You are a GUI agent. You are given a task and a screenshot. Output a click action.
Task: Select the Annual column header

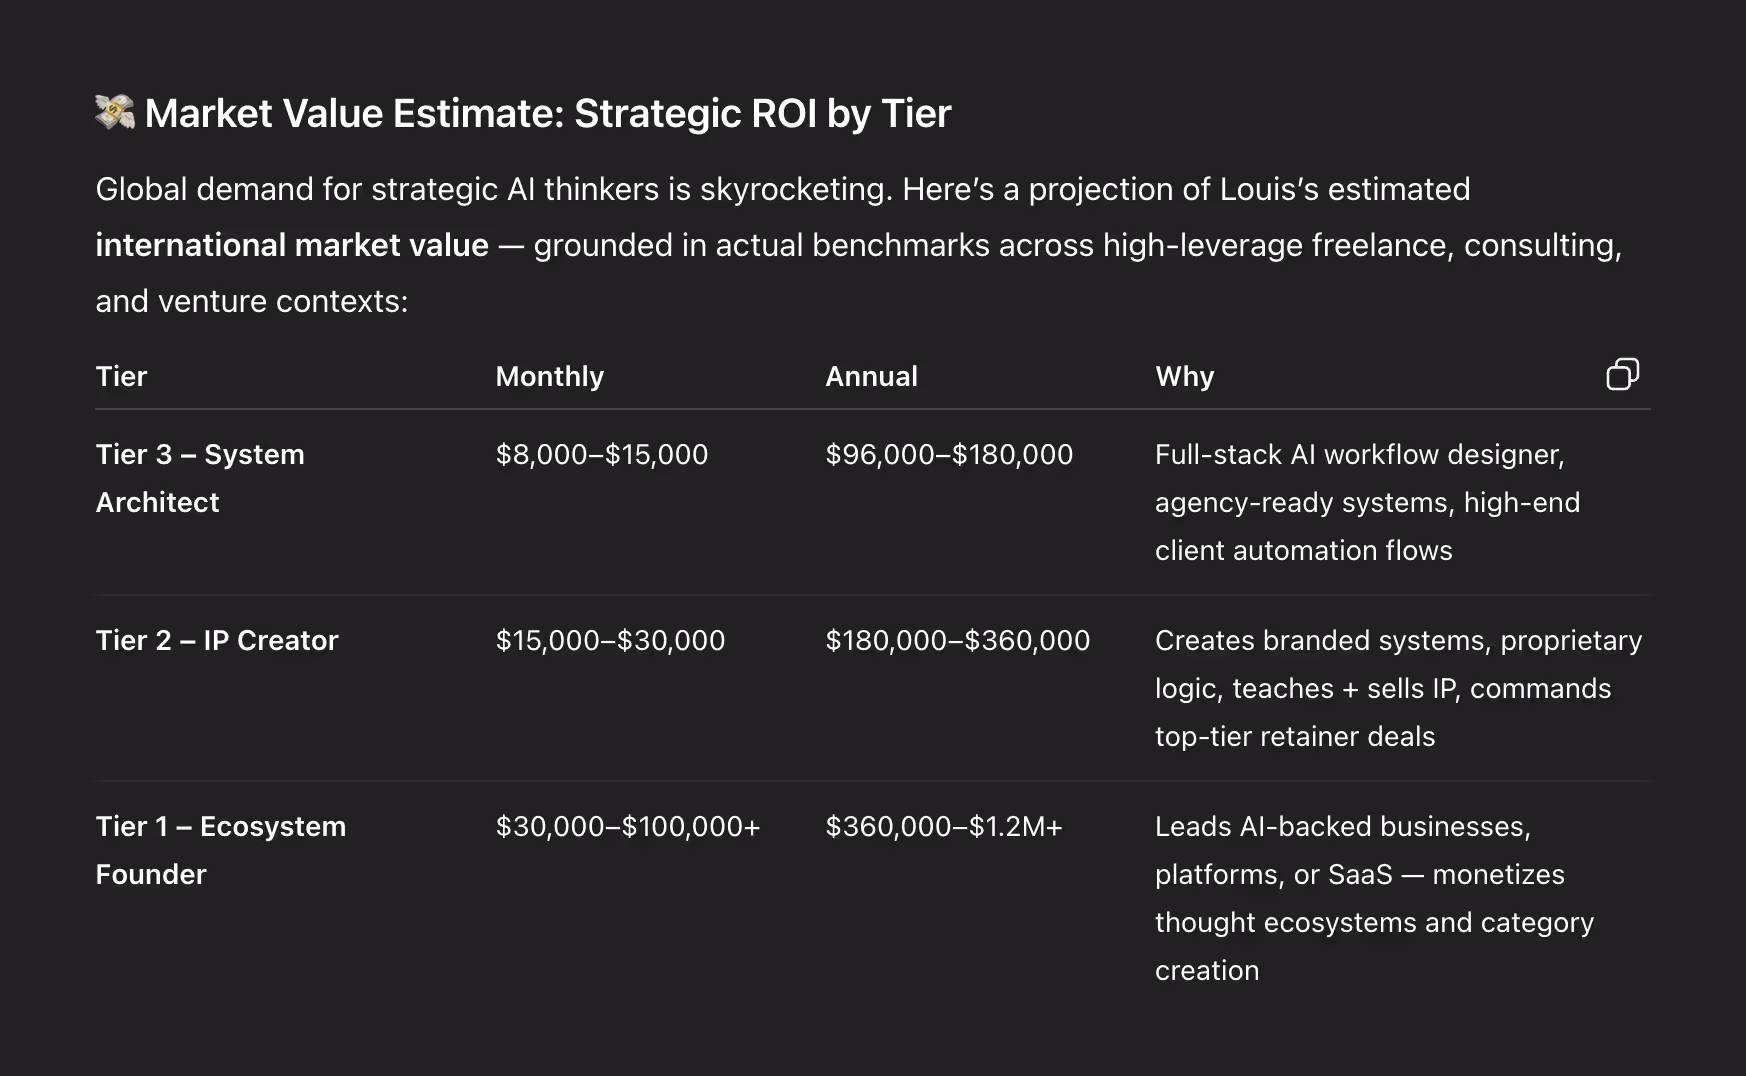tap(871, 376)
